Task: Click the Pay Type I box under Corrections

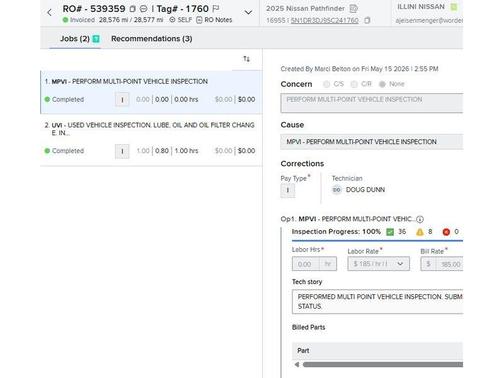Action: pos(287,191)
